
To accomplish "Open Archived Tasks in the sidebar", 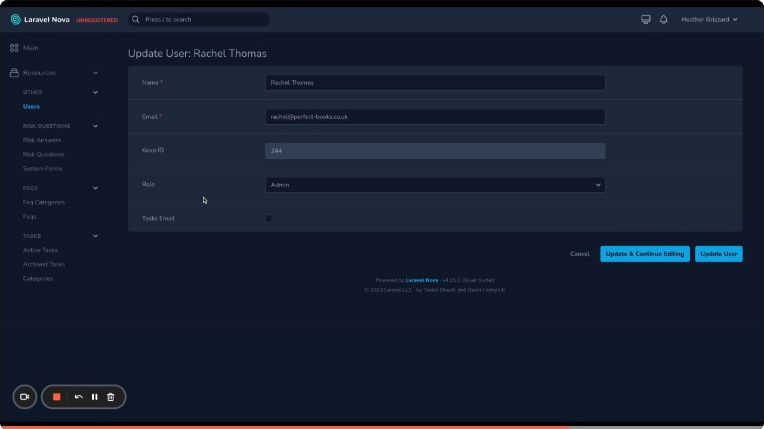I will [44, 264].
